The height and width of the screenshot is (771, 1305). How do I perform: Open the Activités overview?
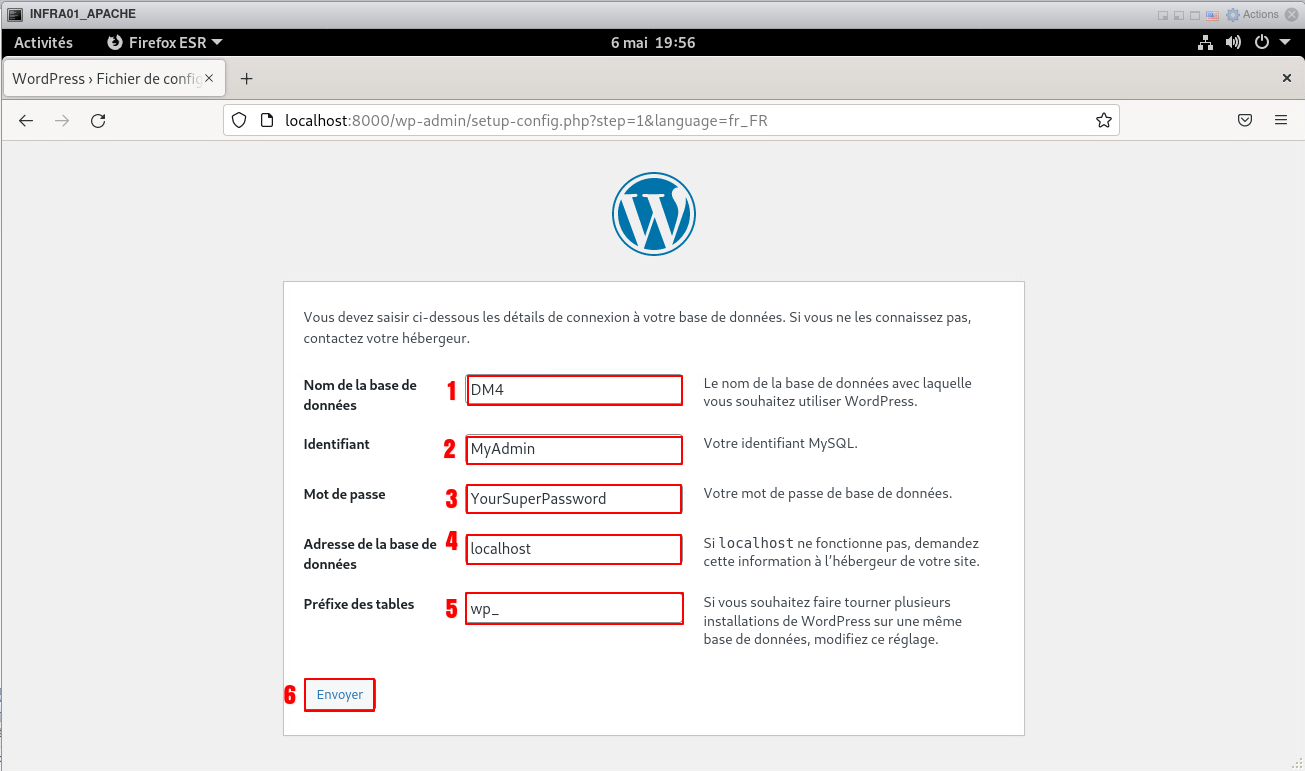tap(43, 43)
